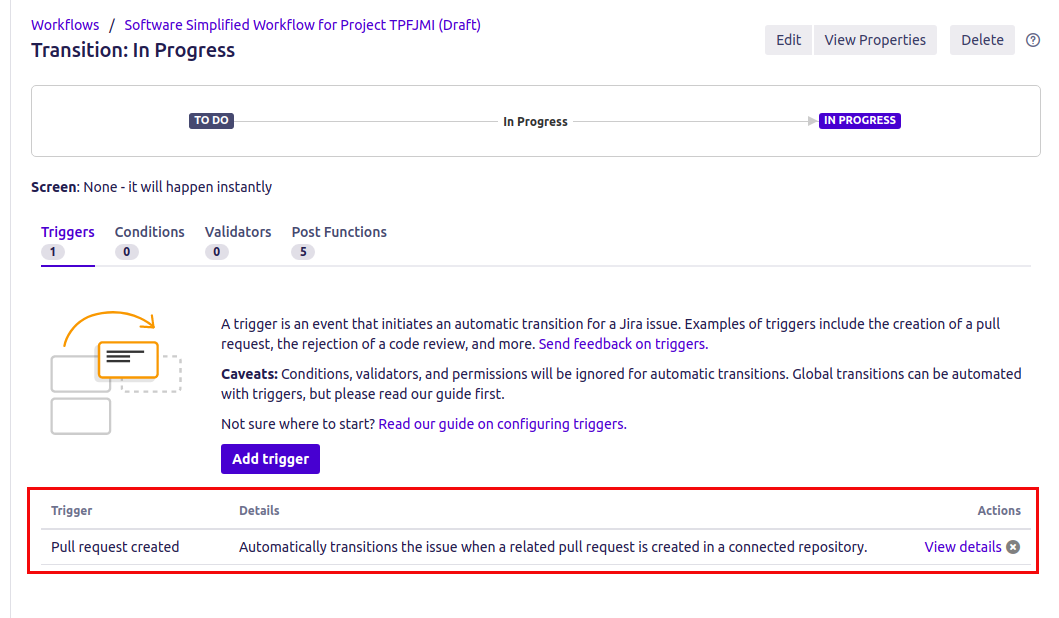Switch to the Triggers tab

click(68, 241)
